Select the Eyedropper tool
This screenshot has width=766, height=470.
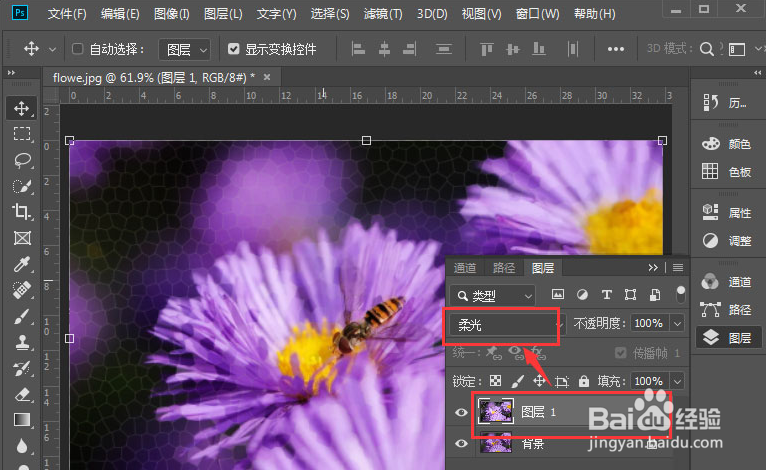(x=21, y=264)
